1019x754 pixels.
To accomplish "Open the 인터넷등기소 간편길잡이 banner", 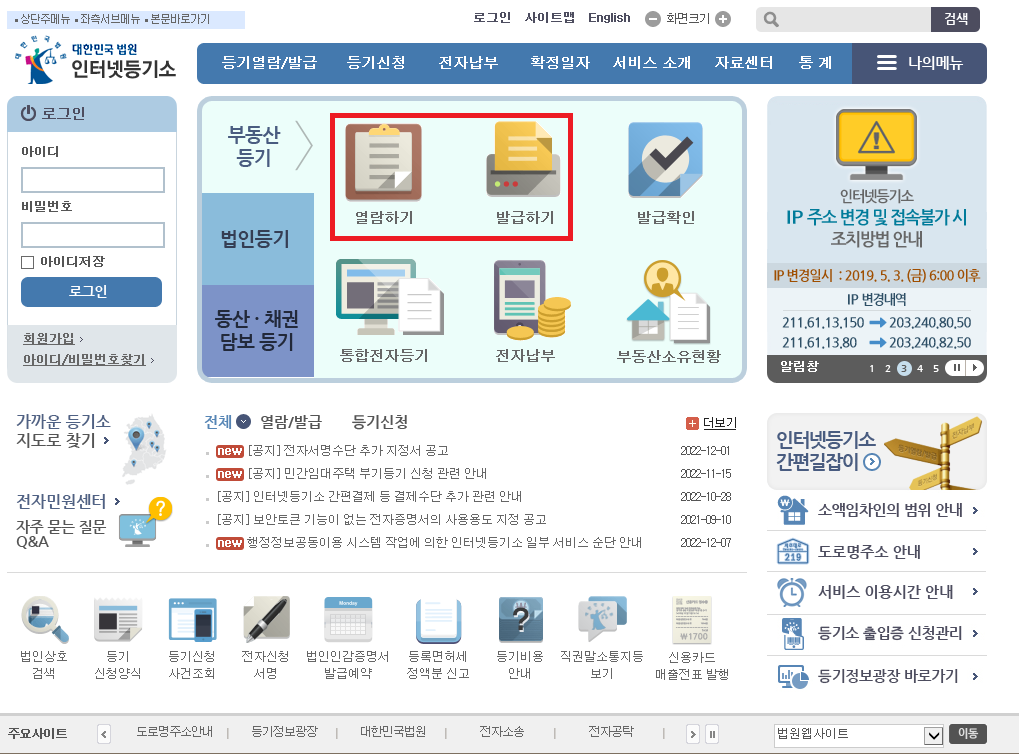I will pyautogui.click(x=877, y=452).
